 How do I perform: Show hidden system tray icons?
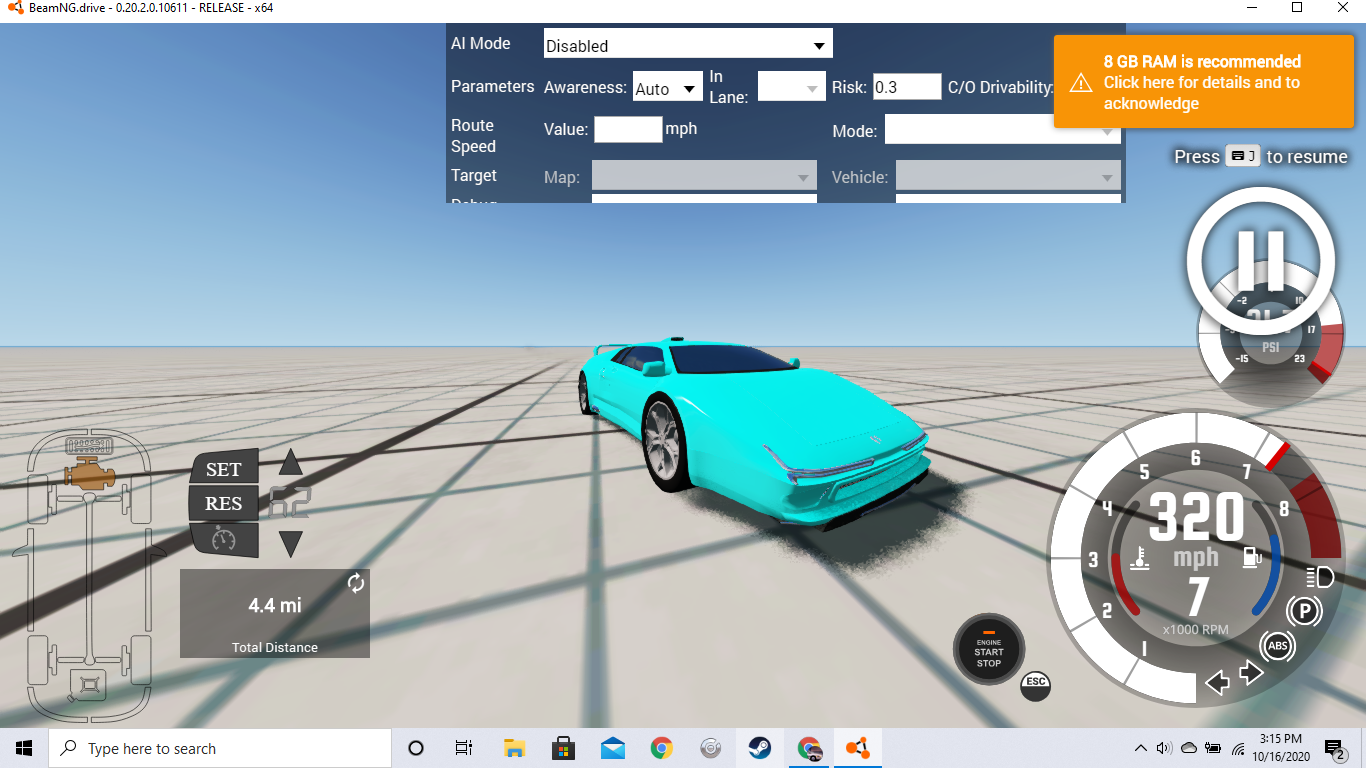(x=1141, y=748)
